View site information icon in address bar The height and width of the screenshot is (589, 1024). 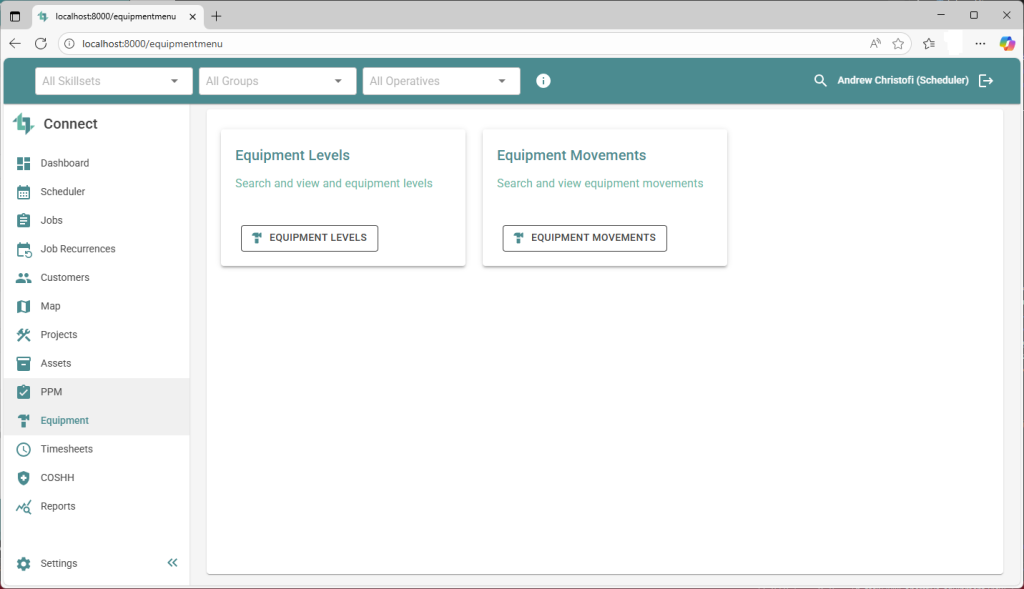69,44
